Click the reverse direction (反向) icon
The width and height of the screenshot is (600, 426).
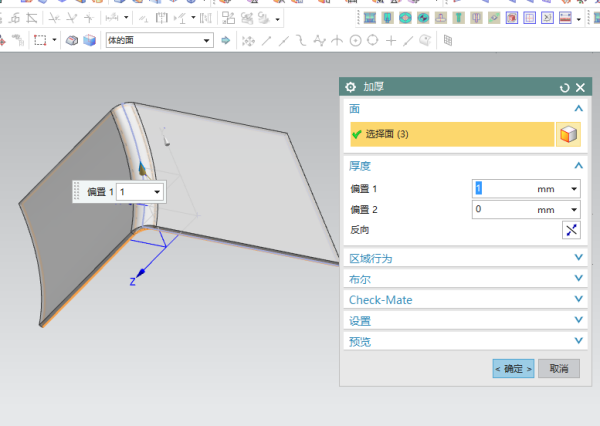570,230
